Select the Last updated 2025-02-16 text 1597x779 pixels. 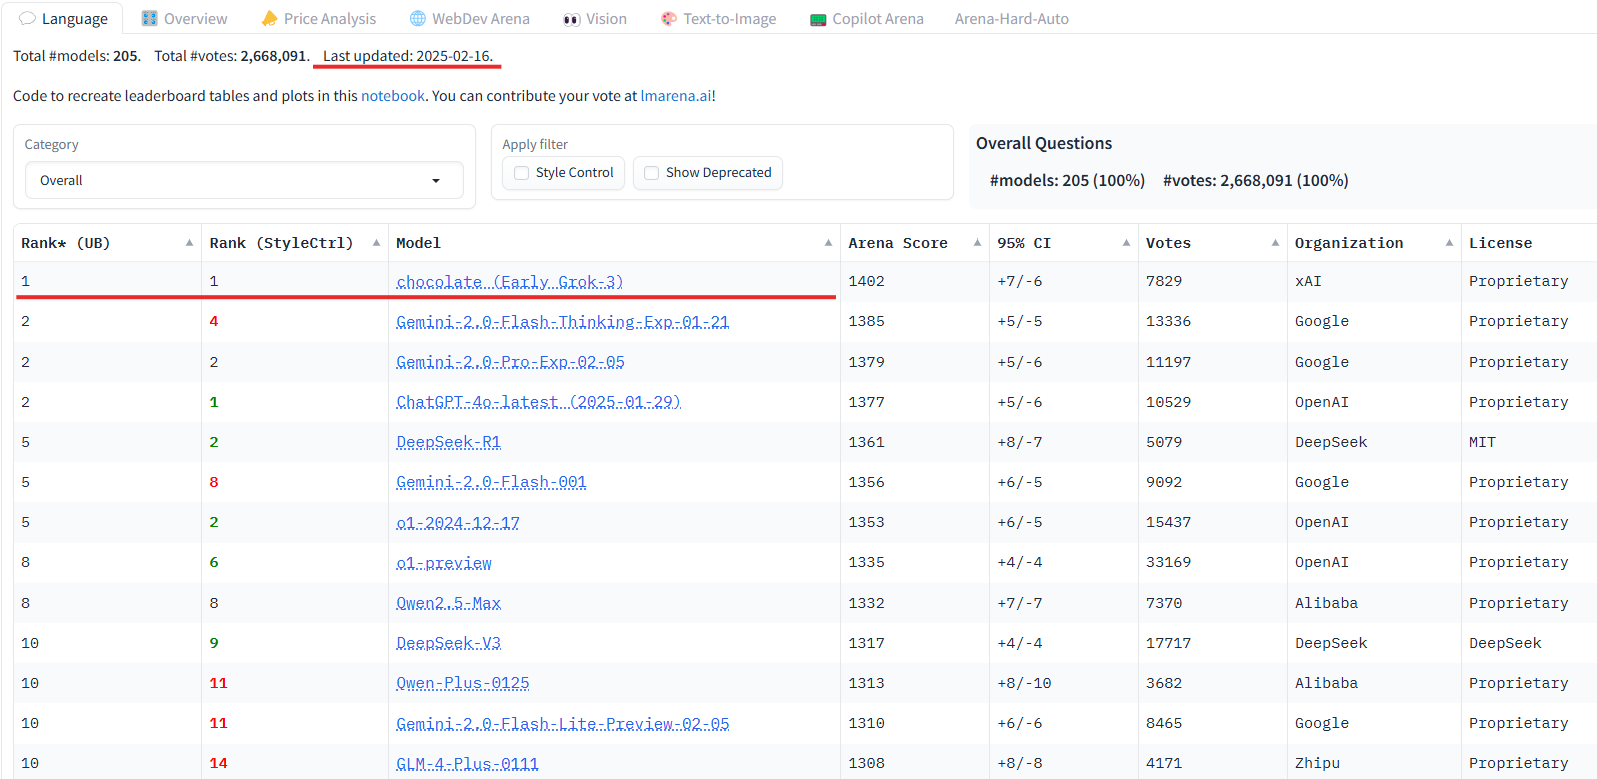pyautogui.click(x=408, y=56)
